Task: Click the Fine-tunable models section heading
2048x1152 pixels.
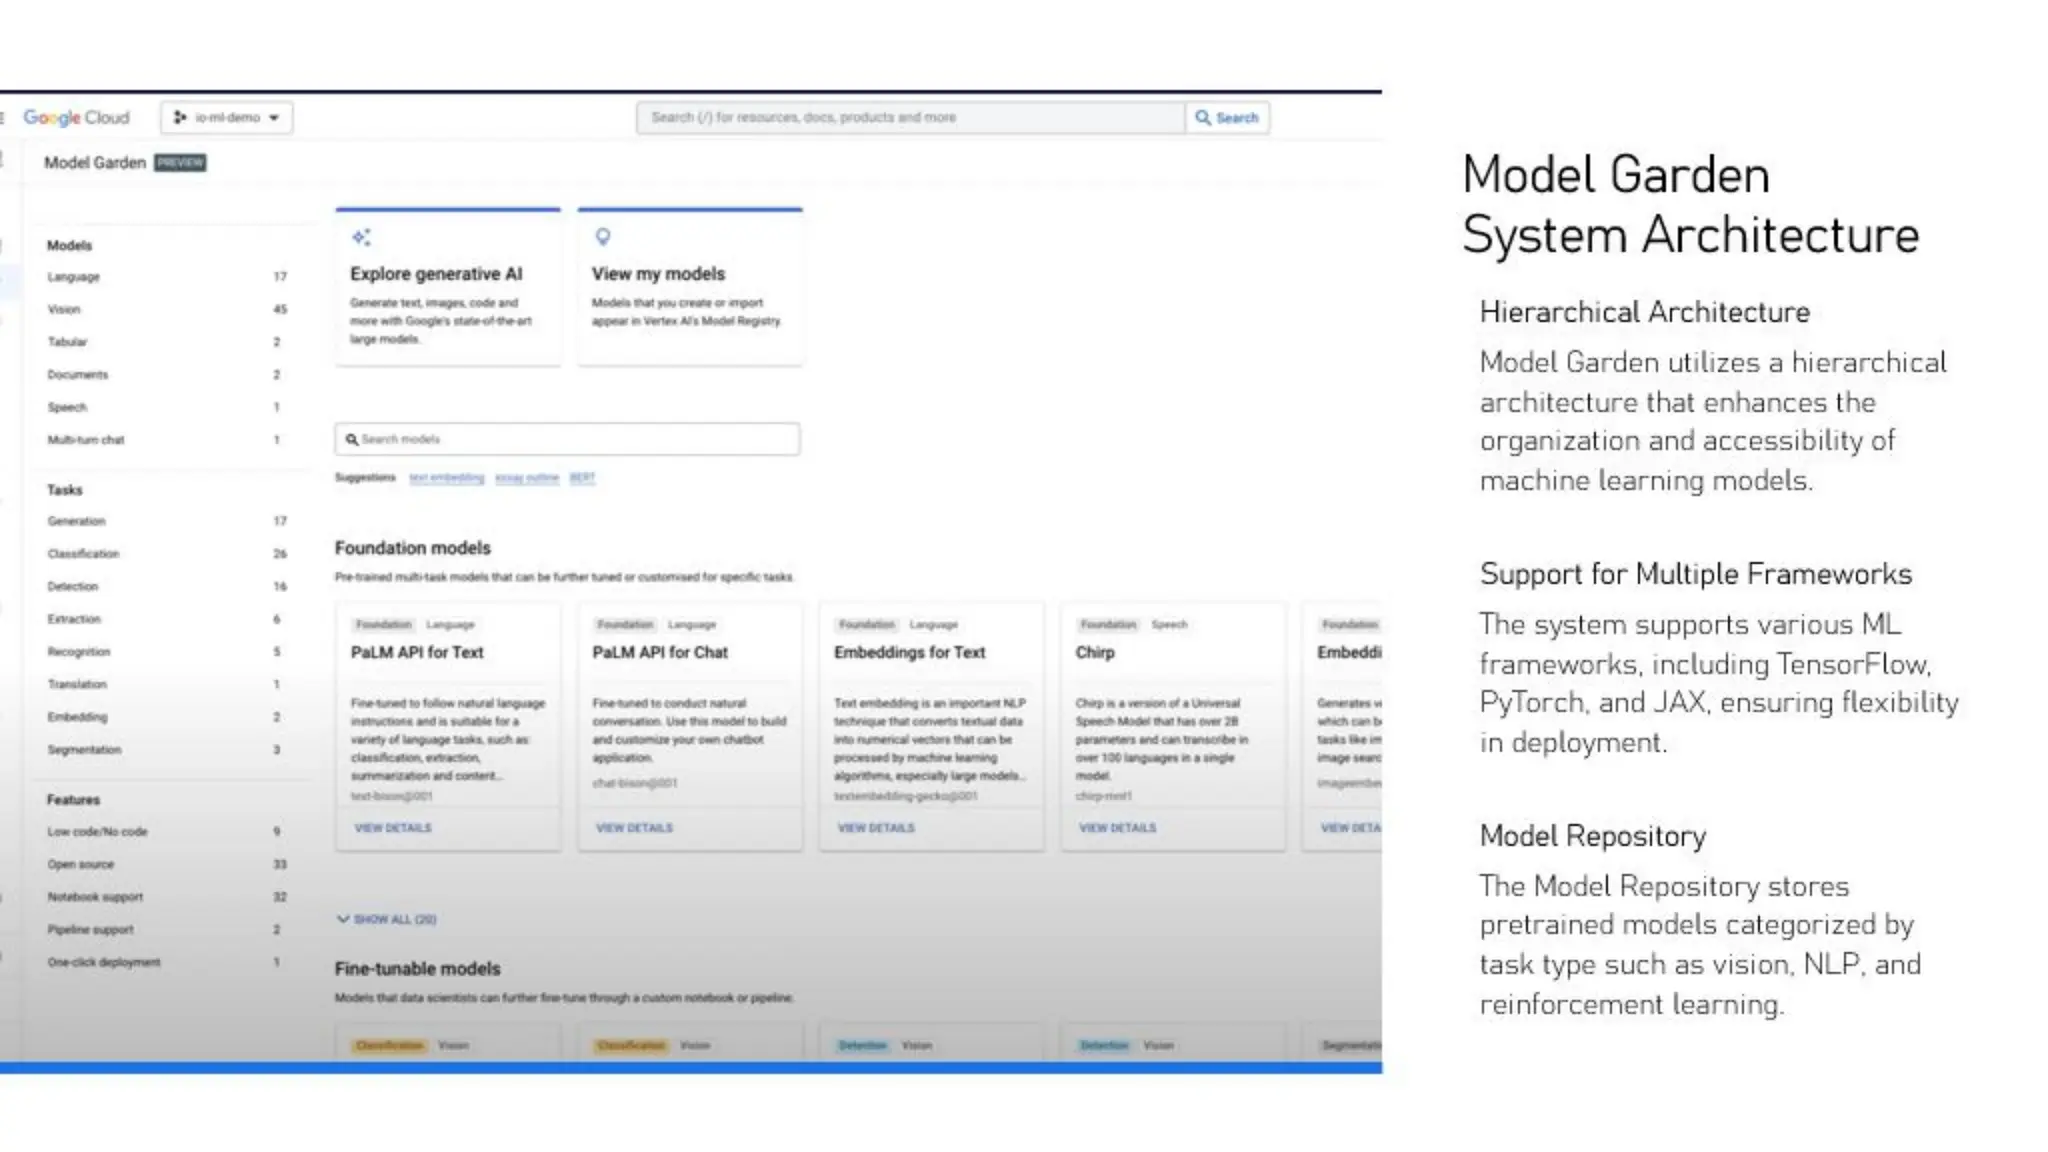Action: pos(417,969)
